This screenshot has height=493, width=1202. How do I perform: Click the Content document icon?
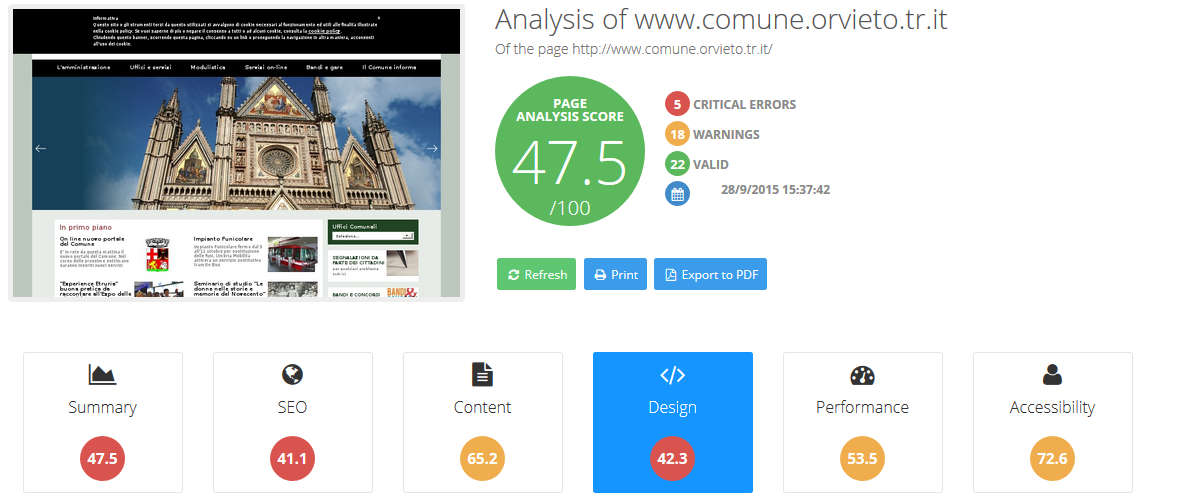pos(482,375)
